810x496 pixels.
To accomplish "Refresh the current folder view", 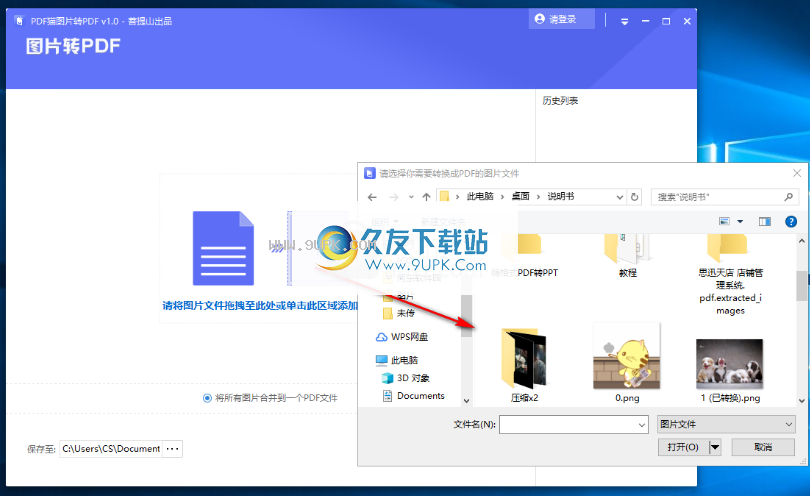I will [634, 197].
